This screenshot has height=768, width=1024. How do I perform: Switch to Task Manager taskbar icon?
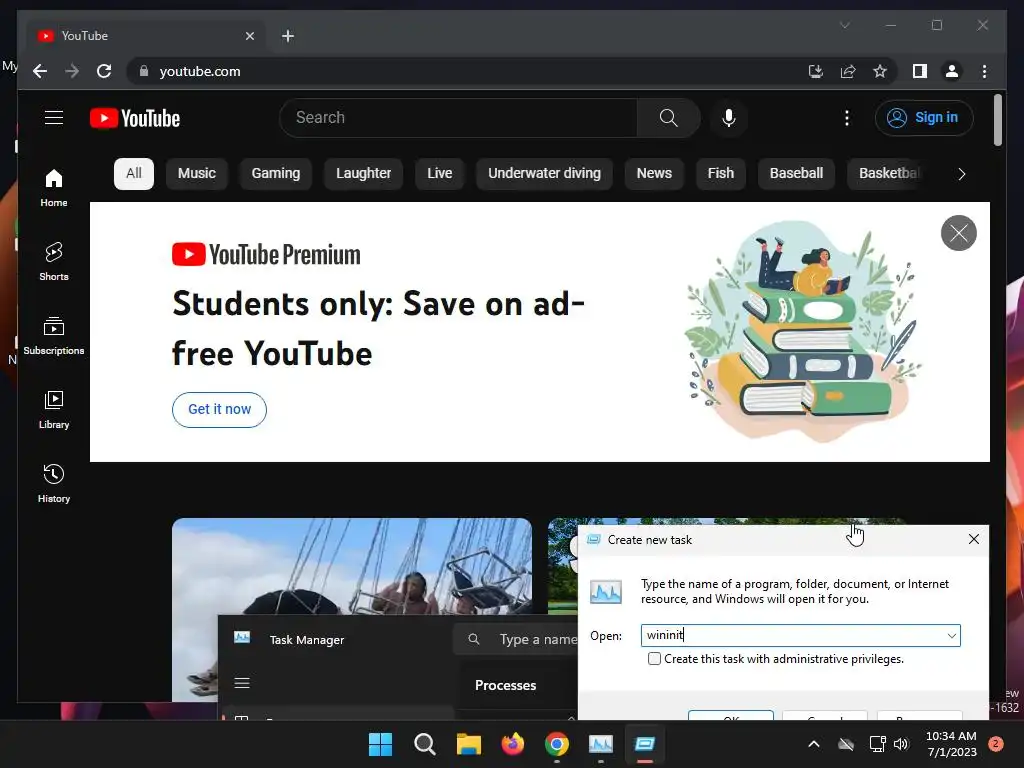pos(601,744)
